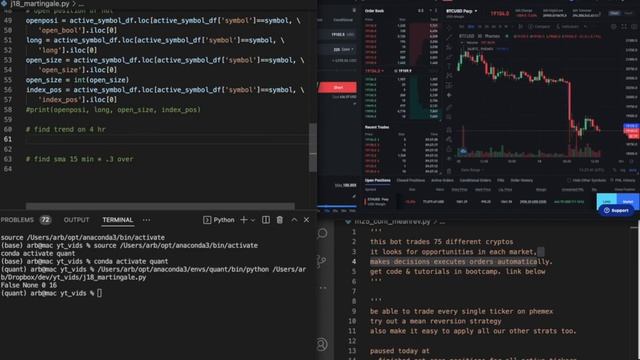This screenshot has height=360, width=640.
Task: Select the Conditional order type tab
Action: (x=343, y=20)
